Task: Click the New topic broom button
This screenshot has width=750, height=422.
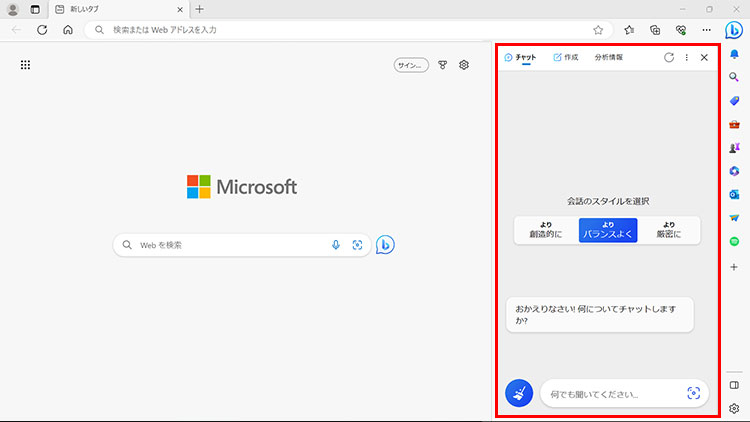Action: 519,393
